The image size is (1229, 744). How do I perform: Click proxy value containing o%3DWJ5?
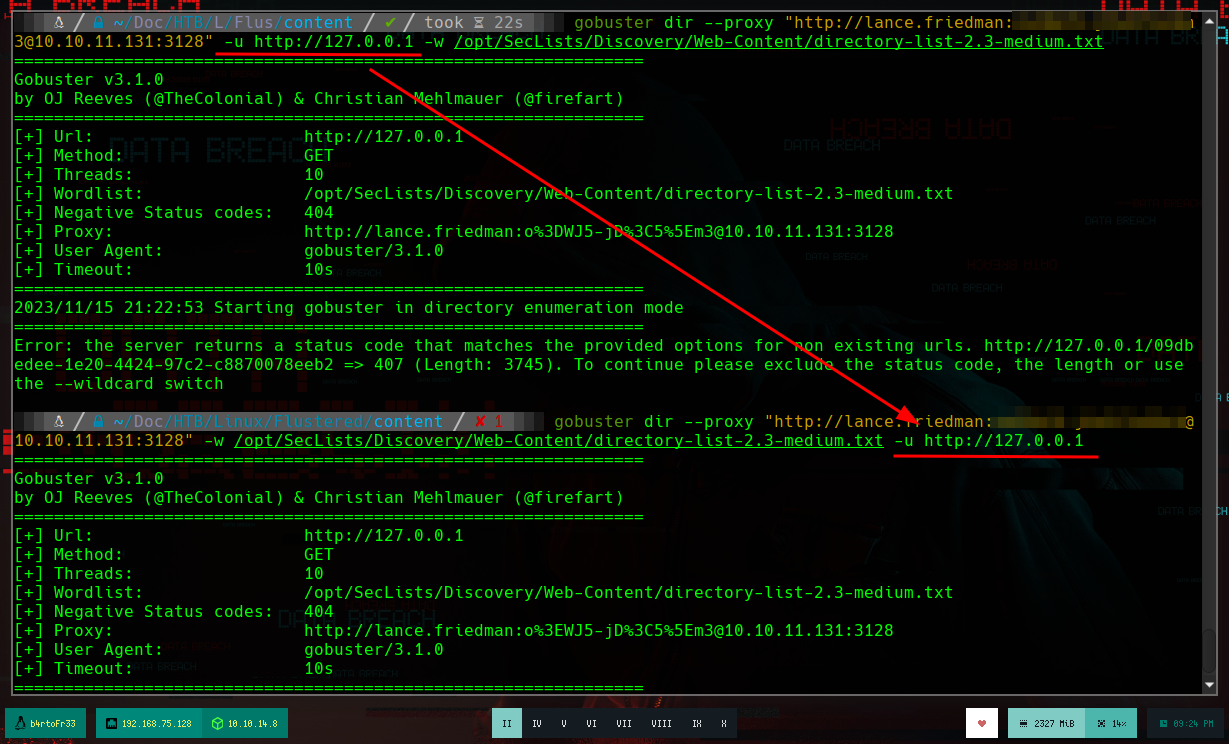[x=599, y=231]
